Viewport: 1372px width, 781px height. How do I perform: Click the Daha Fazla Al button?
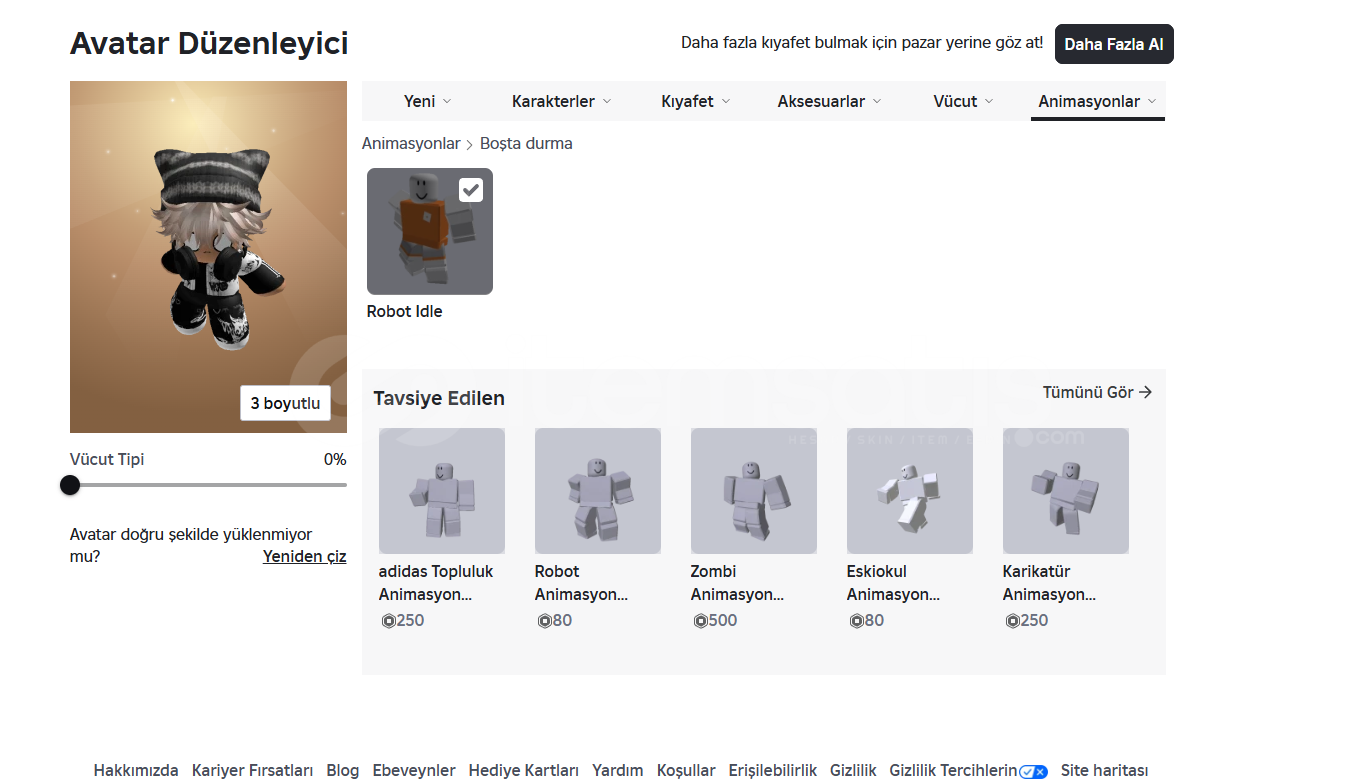pos(1114,44)
